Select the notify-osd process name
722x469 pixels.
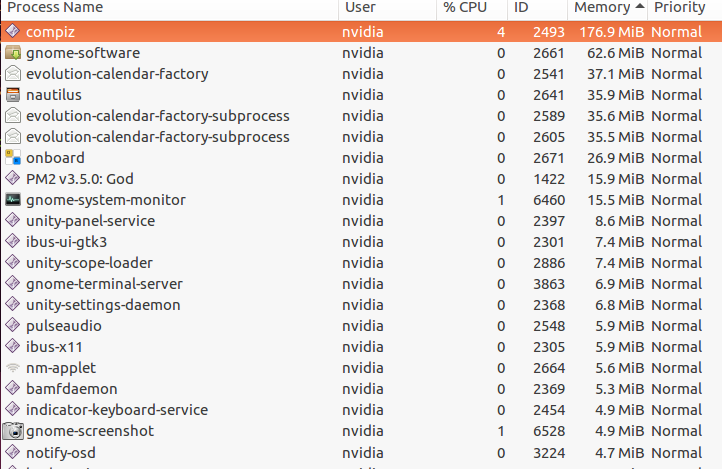tap(61, 453)
